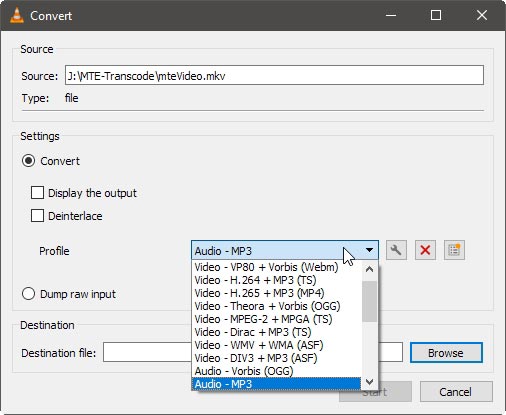Image resolution: width=506 pixels, height=415 pixels.
Task: Toggle the Deinterlace checkbox
Action: tap(37, 216)
